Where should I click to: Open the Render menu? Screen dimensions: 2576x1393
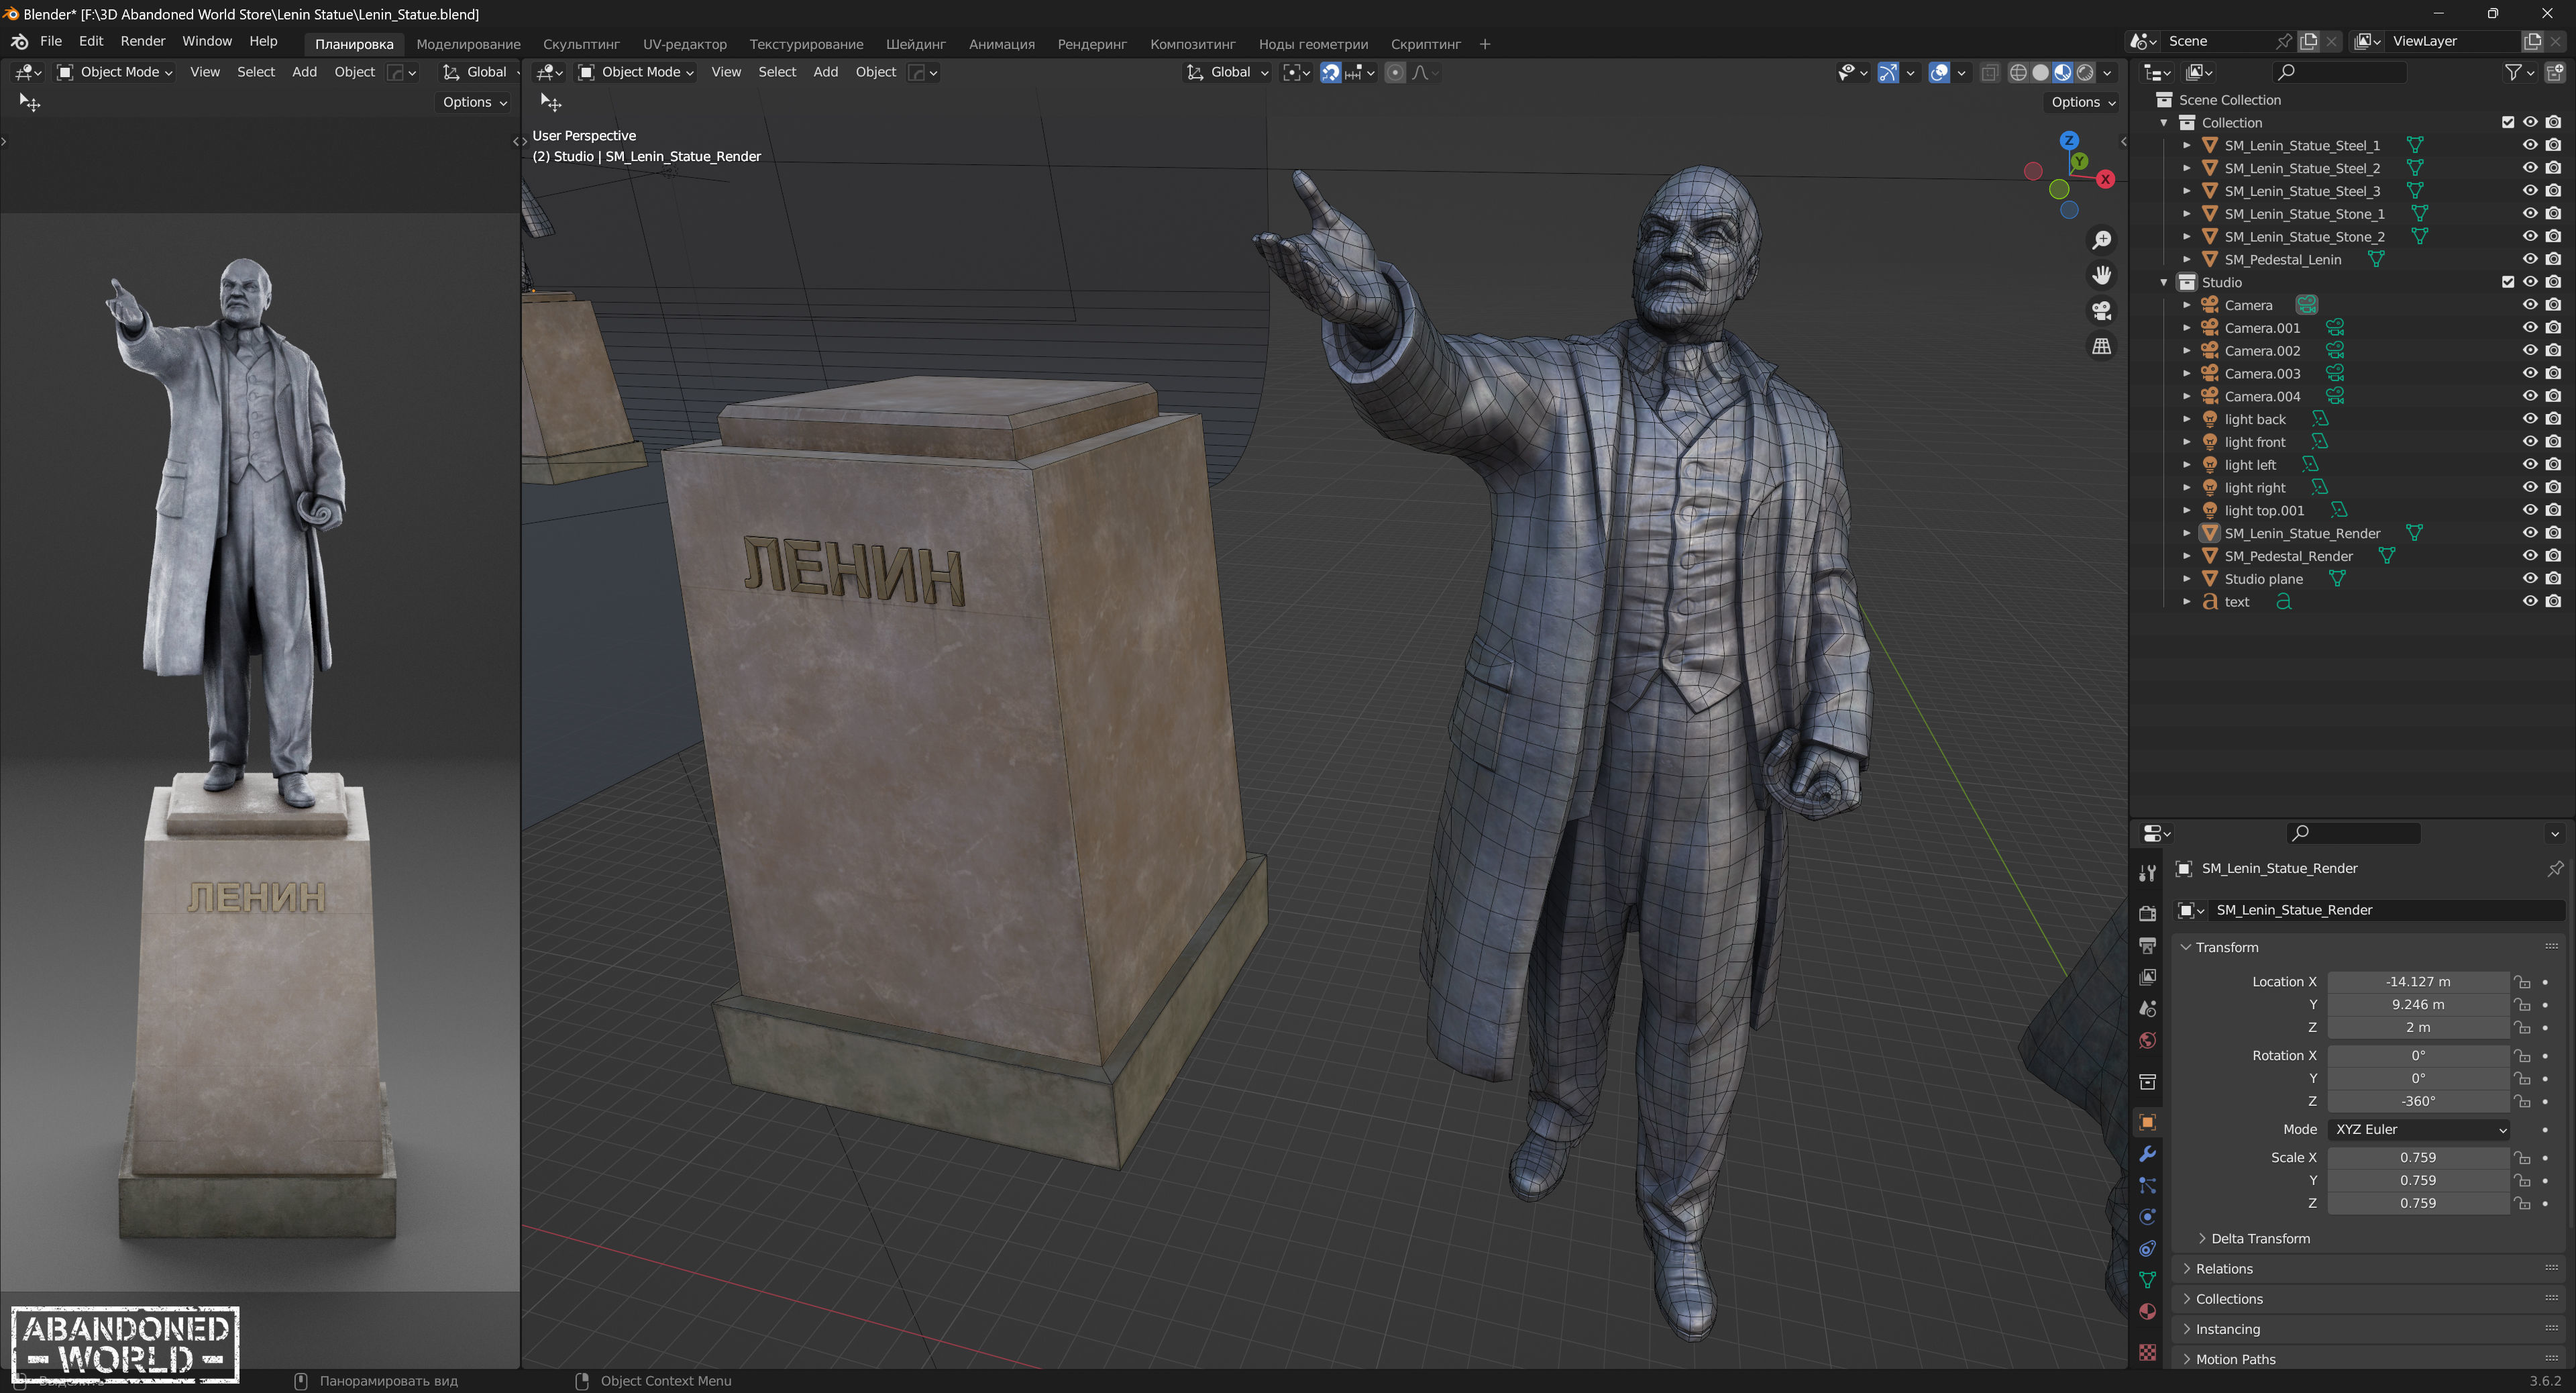tap(143, 41)
